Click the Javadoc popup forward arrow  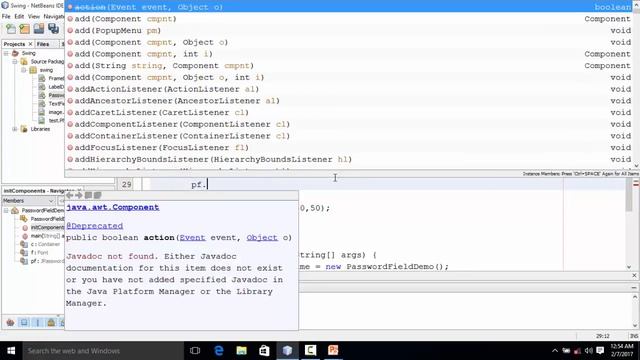pos(79,196)
